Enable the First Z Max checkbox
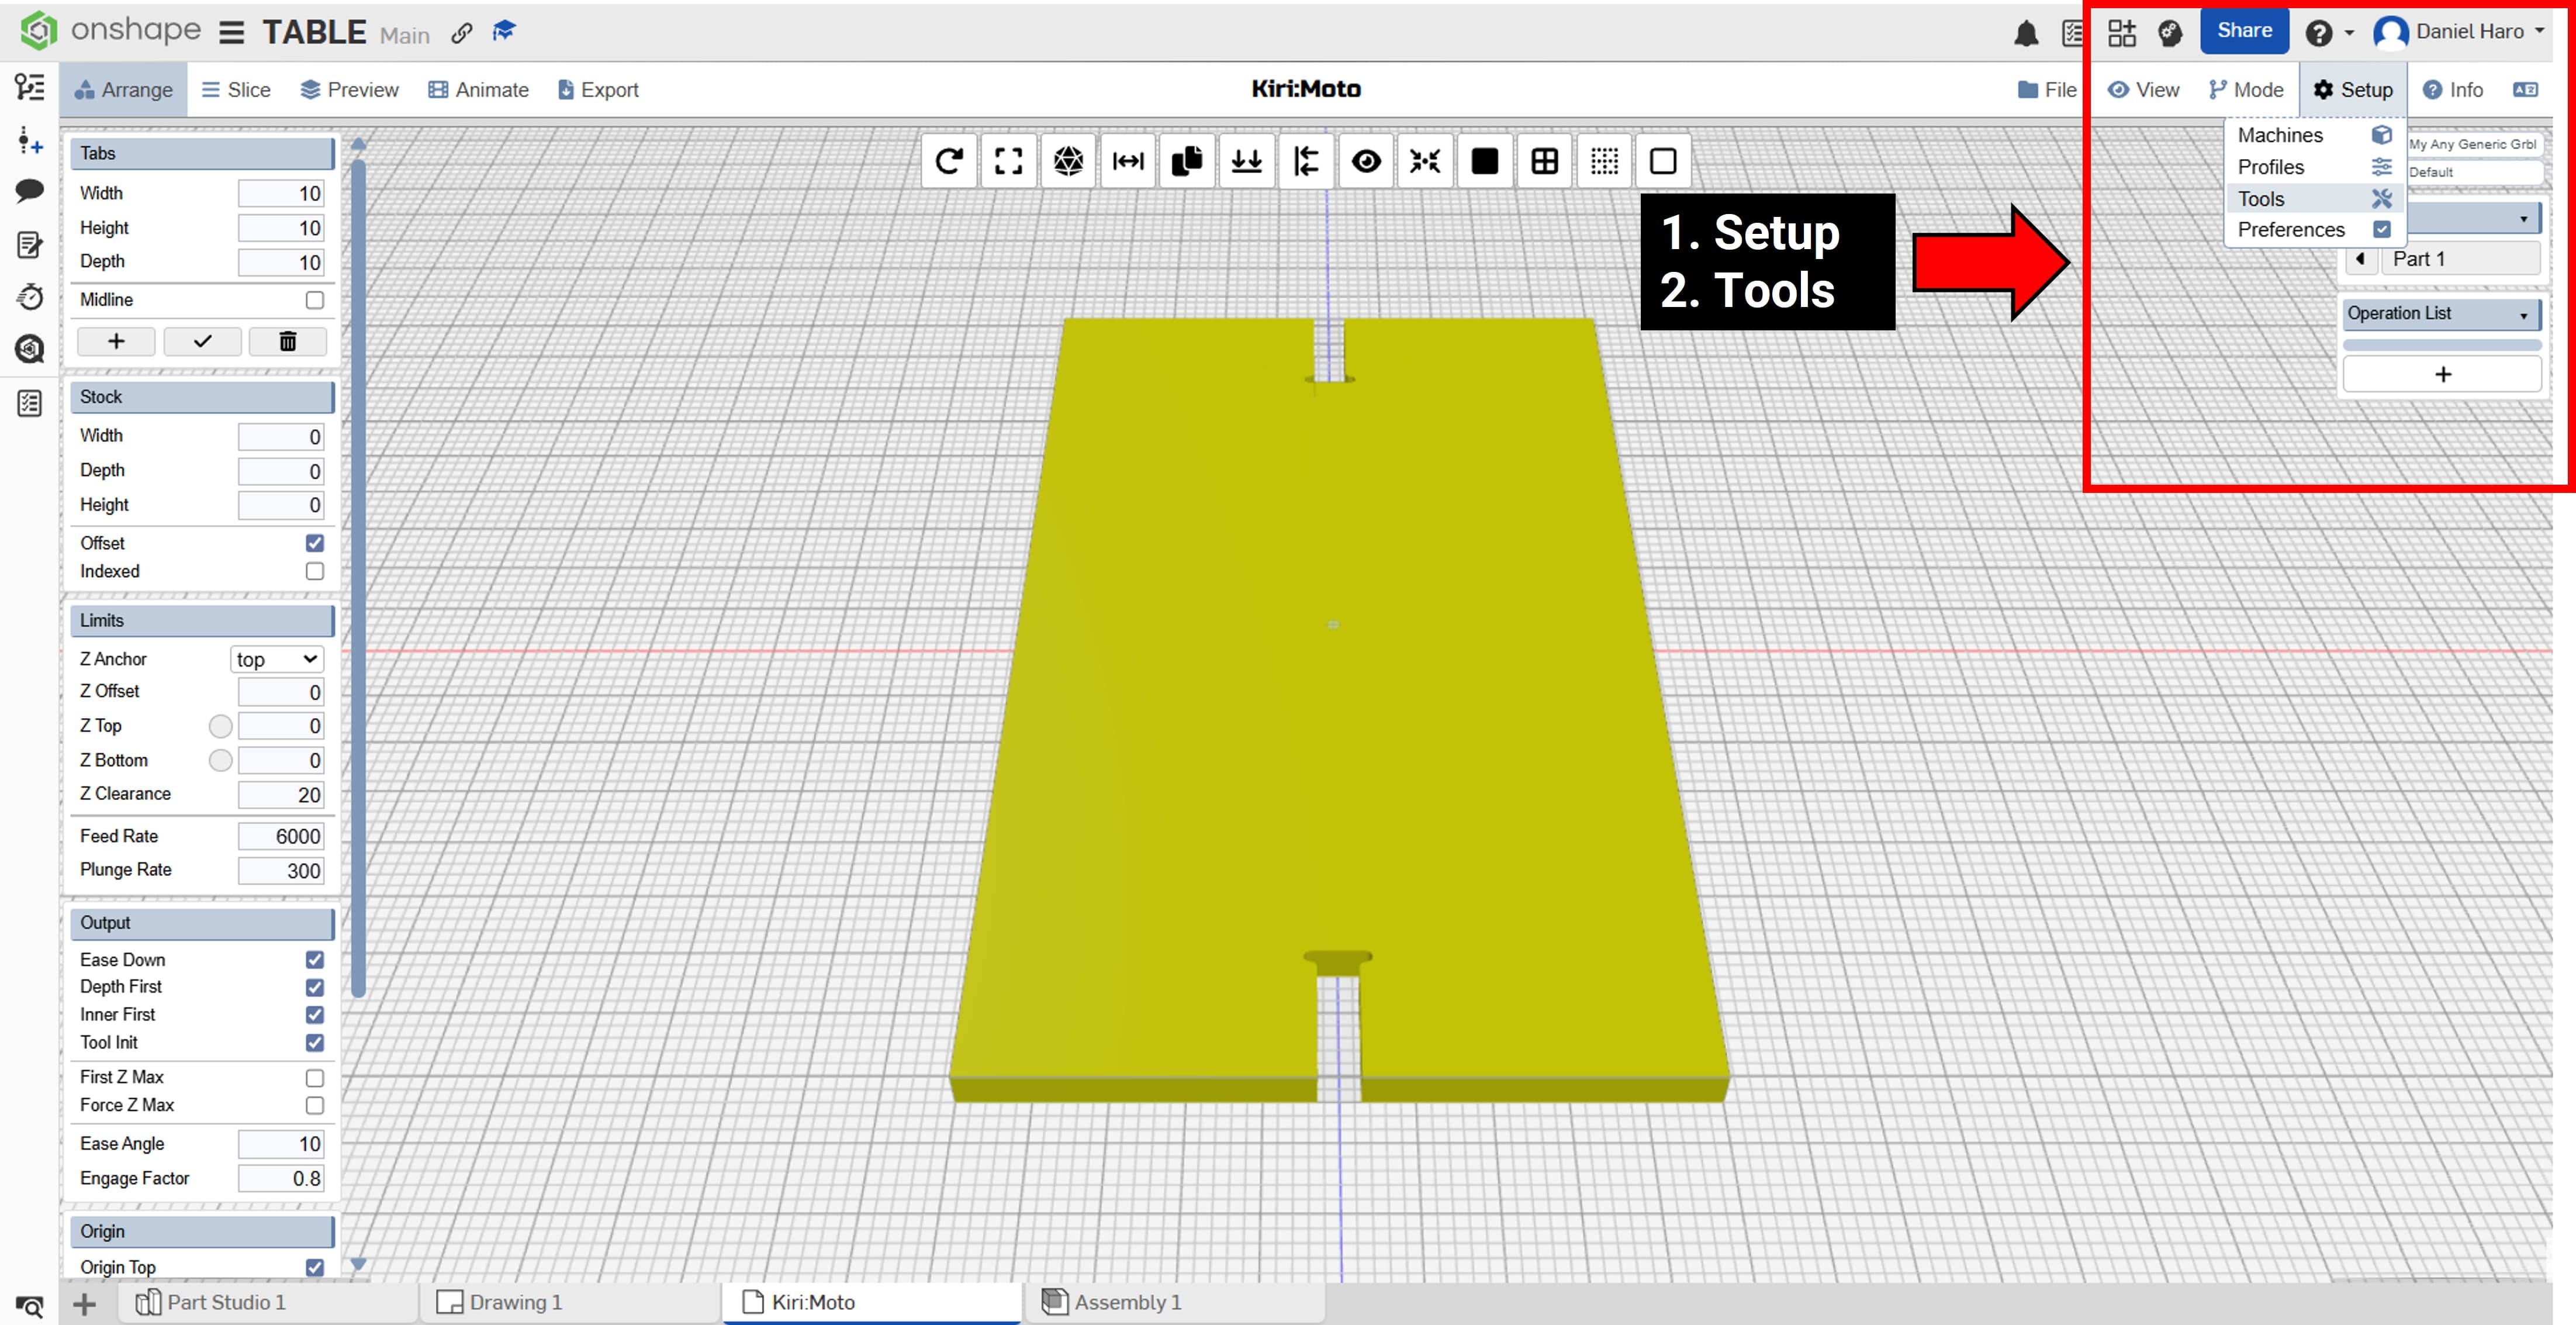This screenshot has height=1325, width=2576. 315,1078
